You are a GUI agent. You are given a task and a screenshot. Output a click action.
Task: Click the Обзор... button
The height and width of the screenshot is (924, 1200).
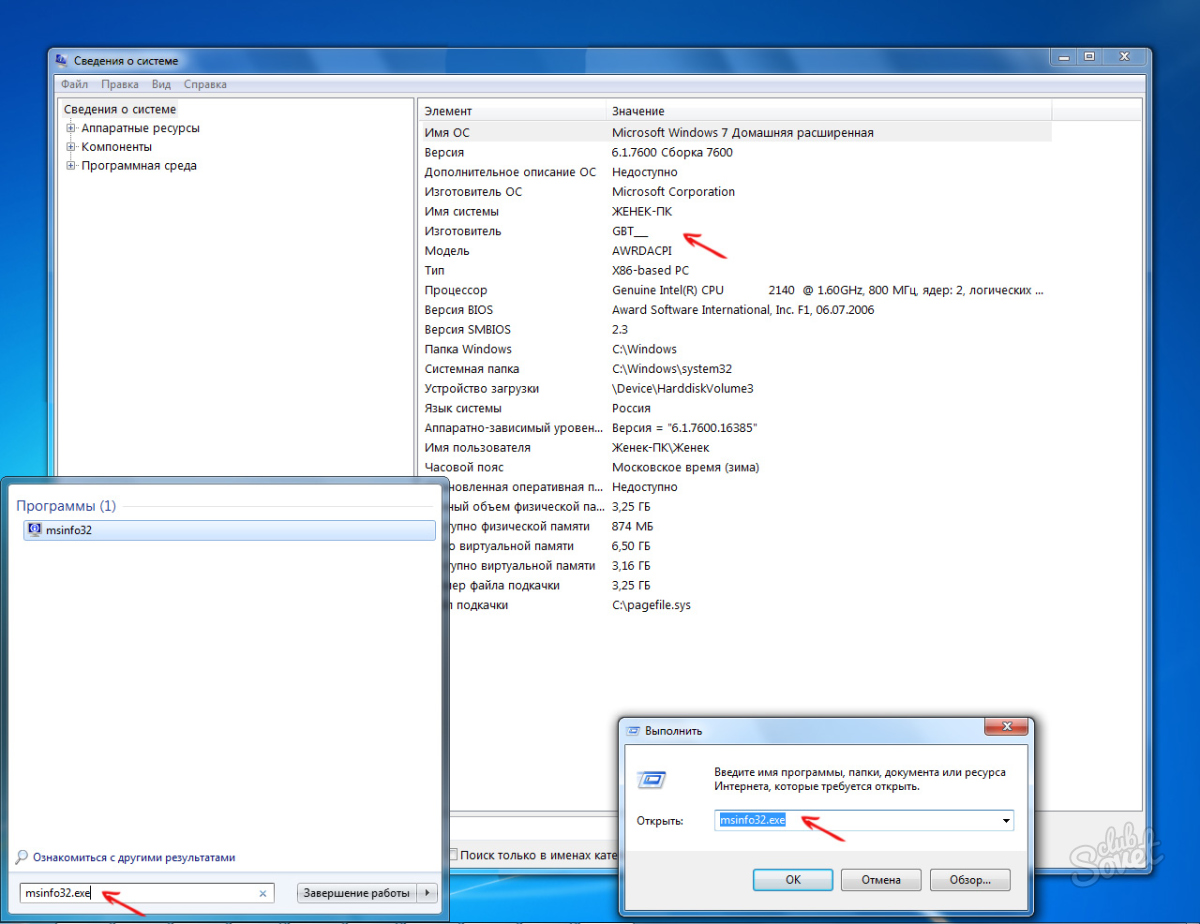point(969,879)
